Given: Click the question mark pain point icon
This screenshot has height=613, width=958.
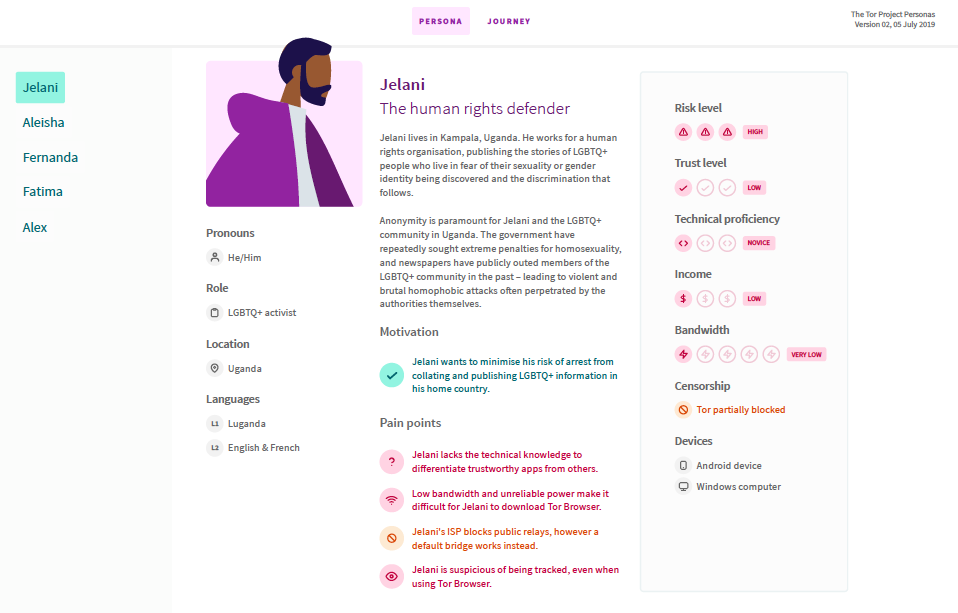Looking at the screenshot, I should pyautogui.click(x=392, y=461).
